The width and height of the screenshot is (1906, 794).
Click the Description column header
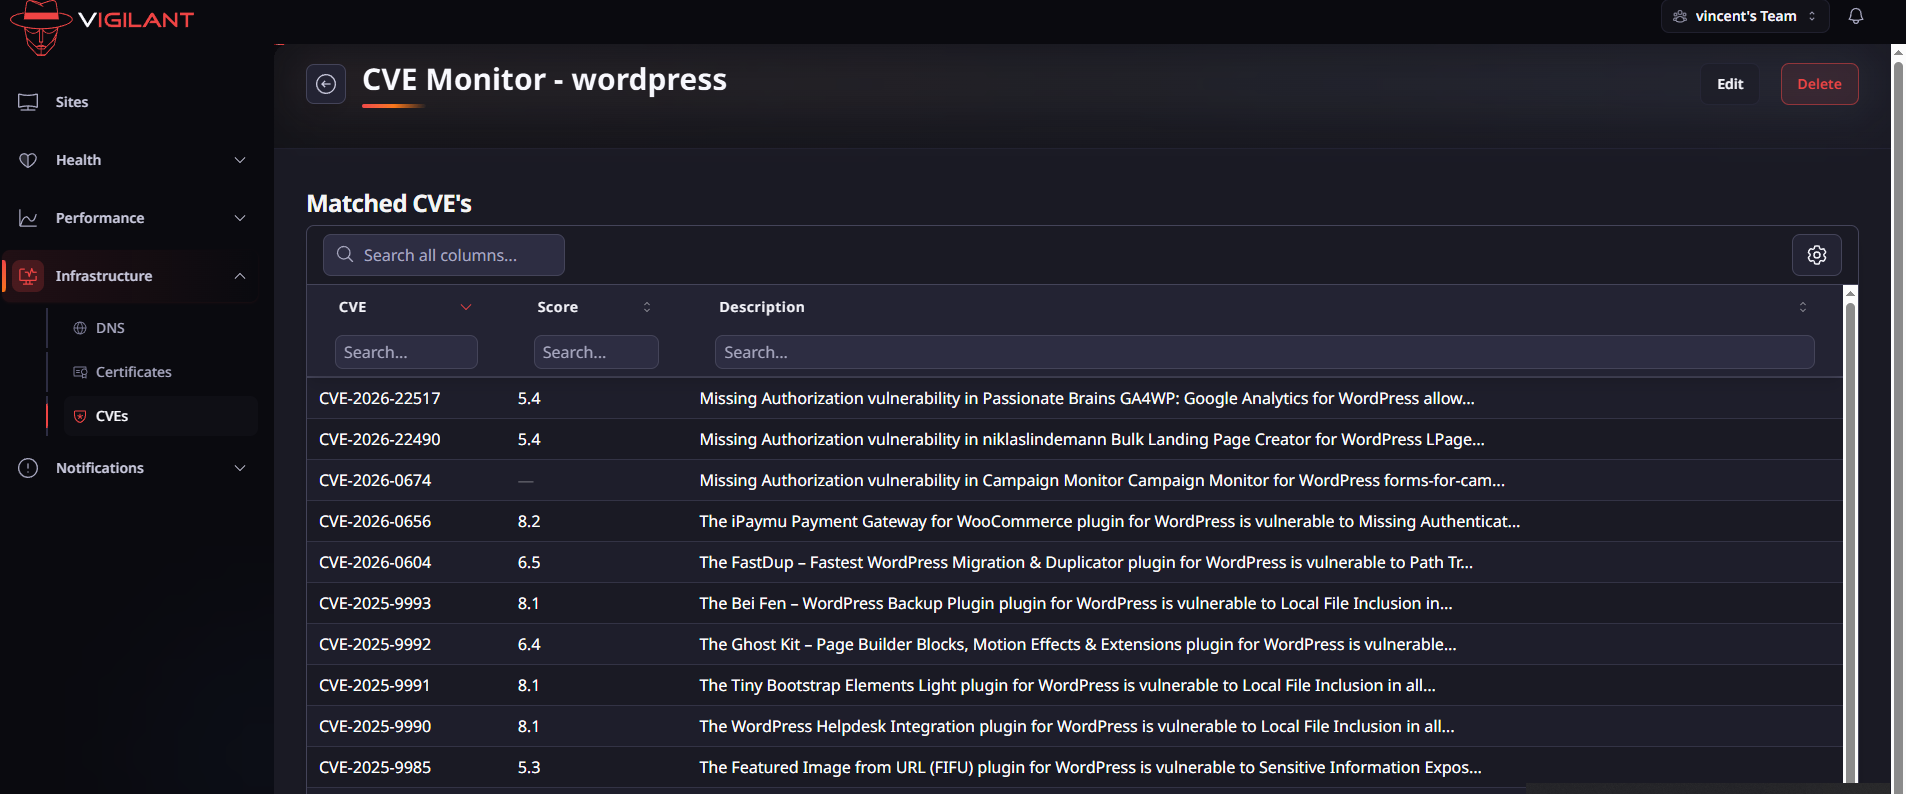click(761, 307)
